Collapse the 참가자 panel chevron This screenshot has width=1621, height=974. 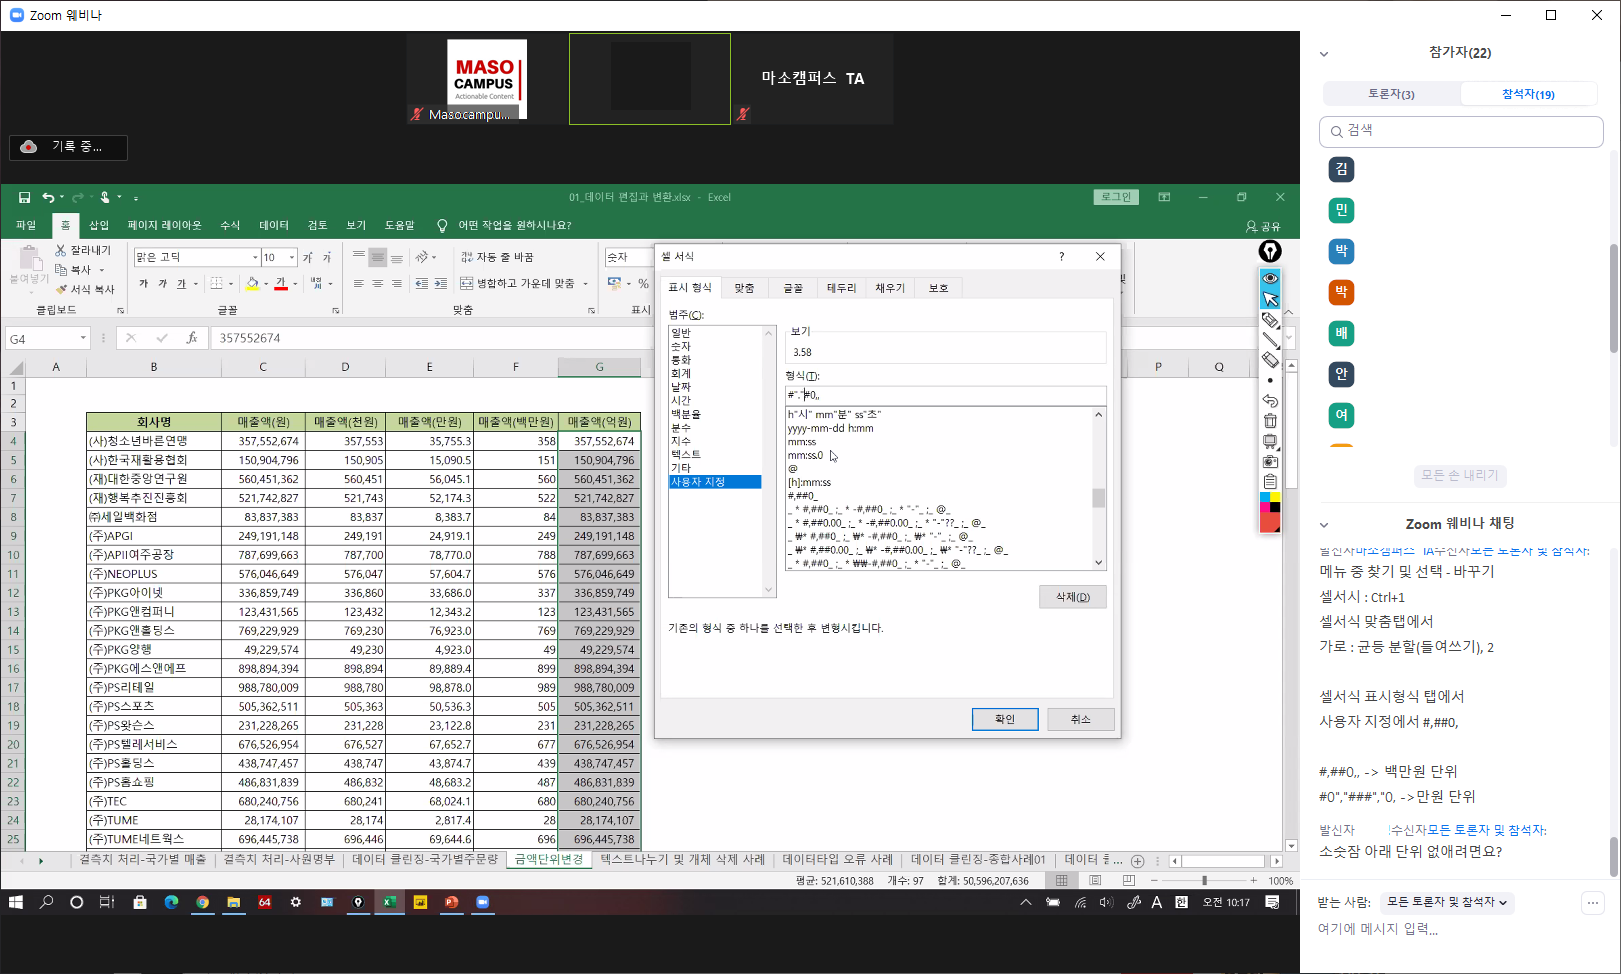pos(1324,54)
